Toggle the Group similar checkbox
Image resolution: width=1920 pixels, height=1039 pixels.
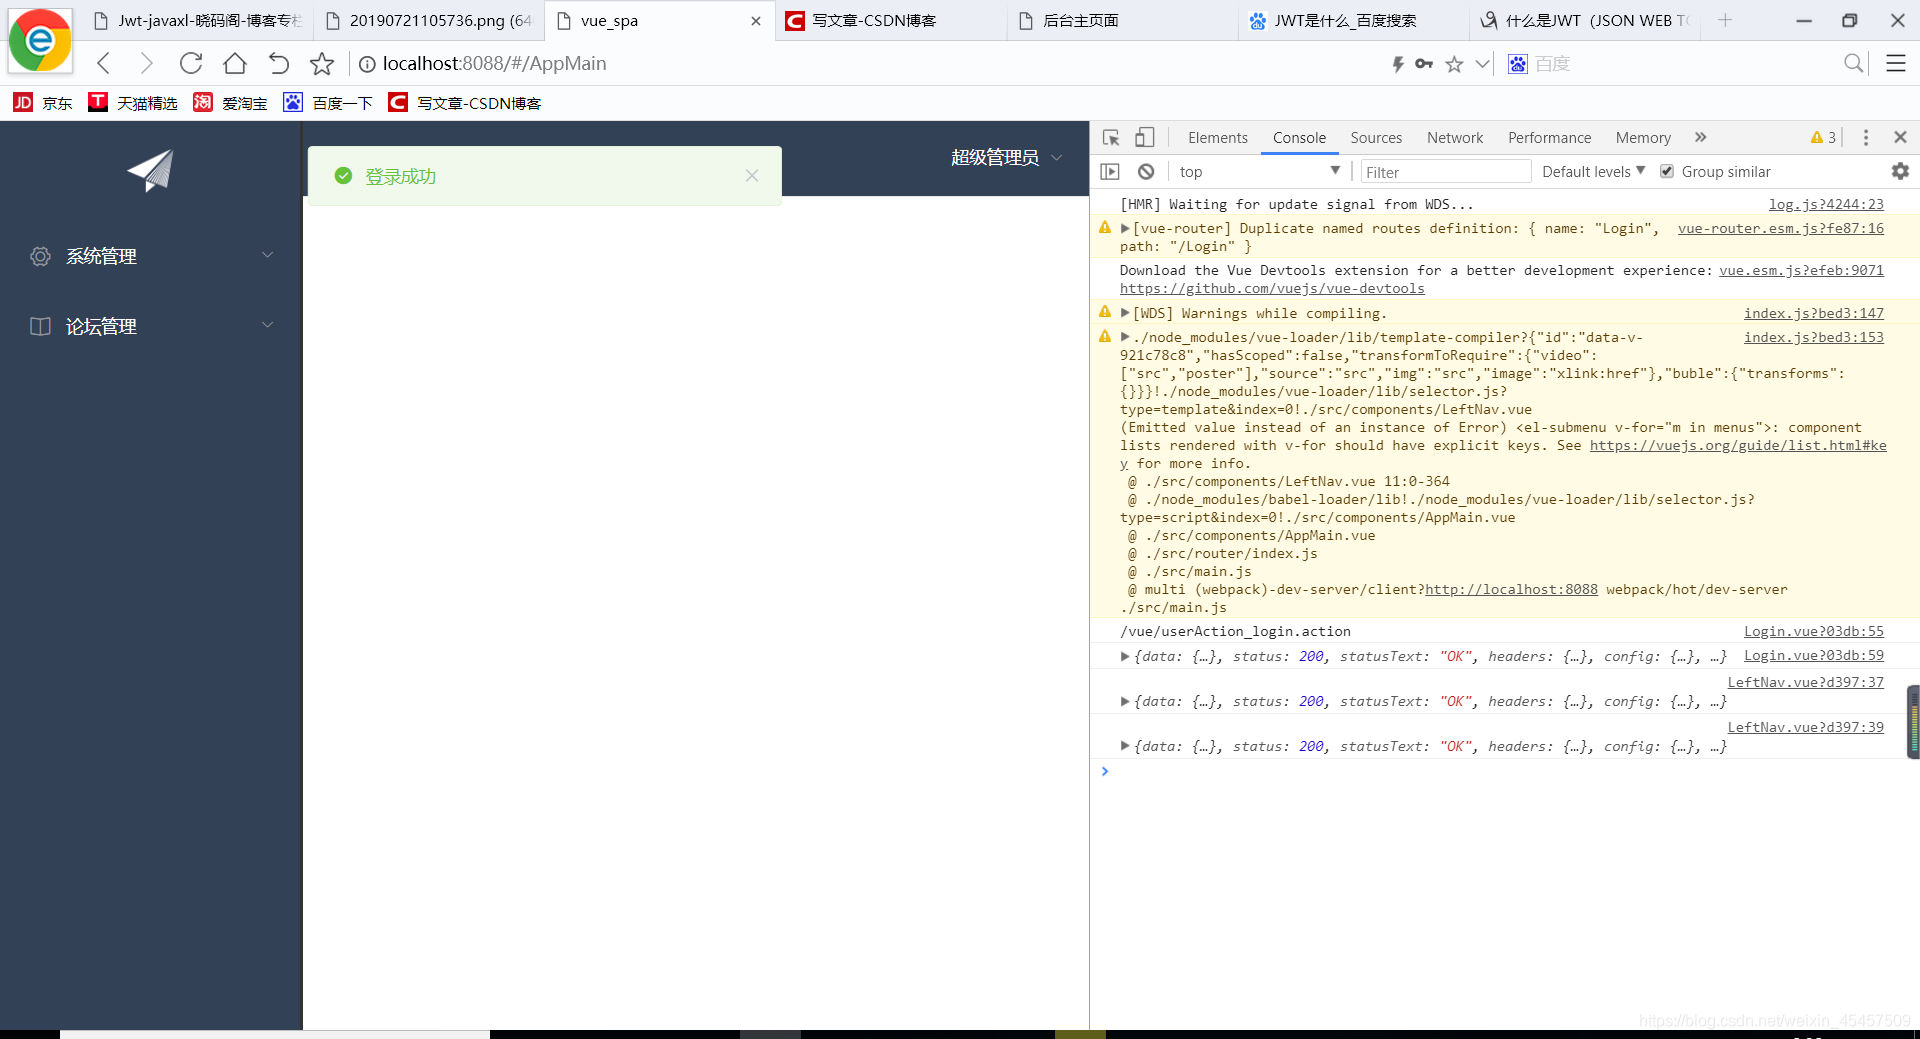click(1667, 172)
